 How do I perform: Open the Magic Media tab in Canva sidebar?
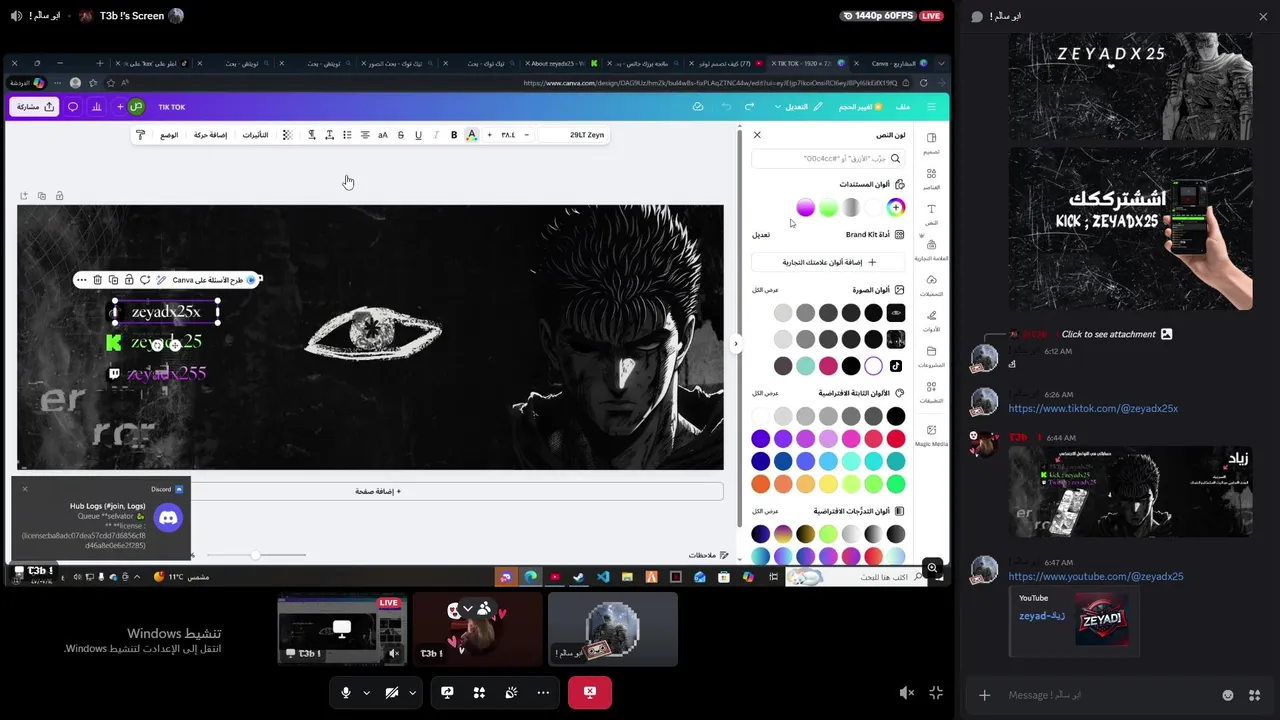click(931, 435)
